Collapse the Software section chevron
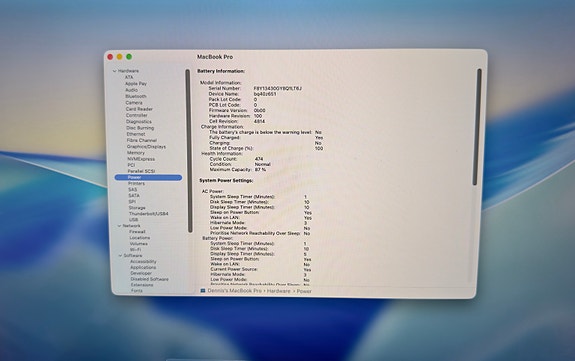Viewport: 575px width, 361px height. pos(120,255)
